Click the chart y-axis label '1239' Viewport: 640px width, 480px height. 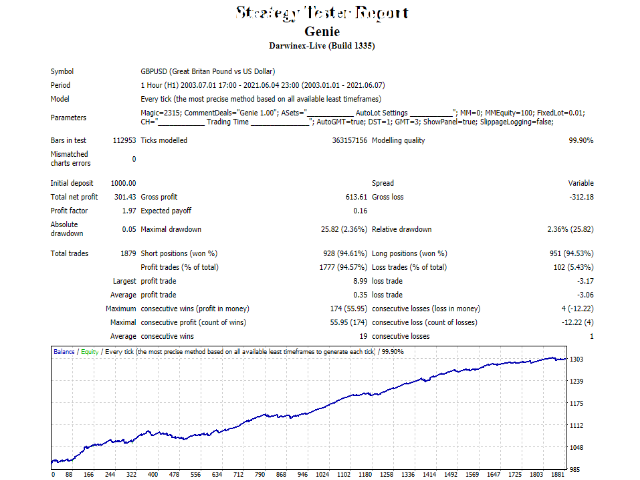point(576,382)
